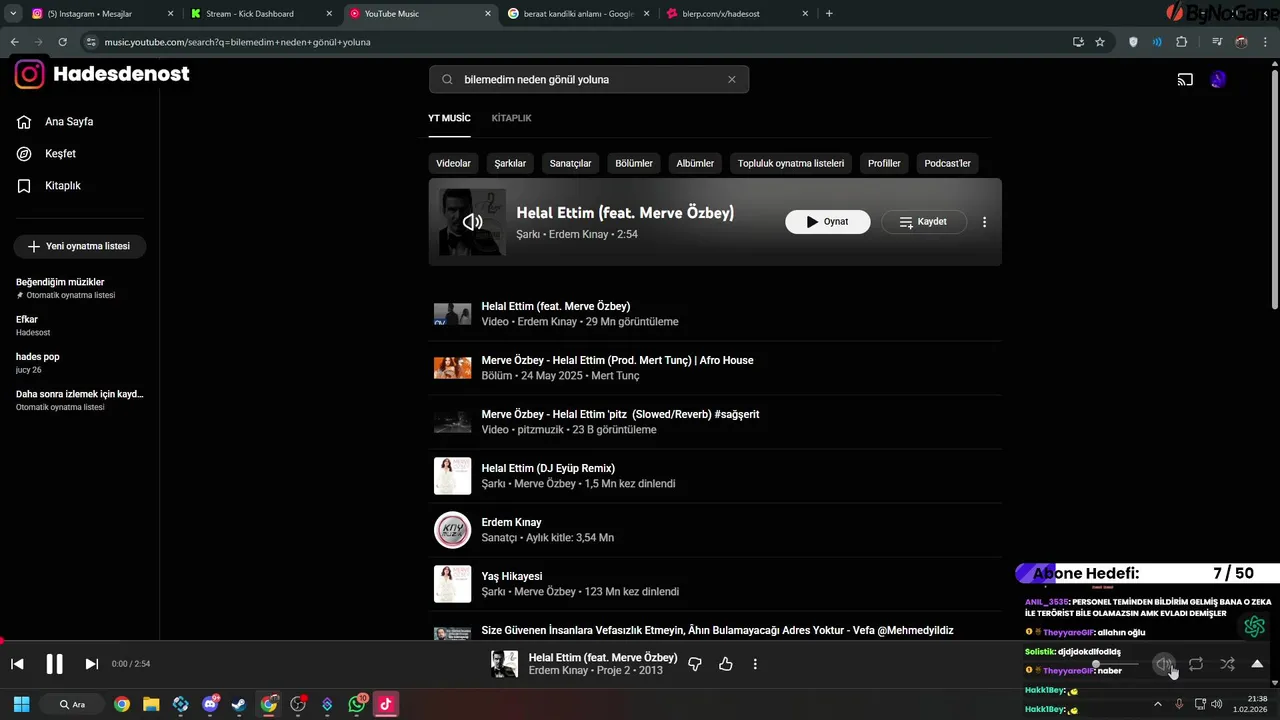Create Yeni oynatma listesi
Image resolution: width=1280 pixels, height=720 pixels.
click(80, 246)
